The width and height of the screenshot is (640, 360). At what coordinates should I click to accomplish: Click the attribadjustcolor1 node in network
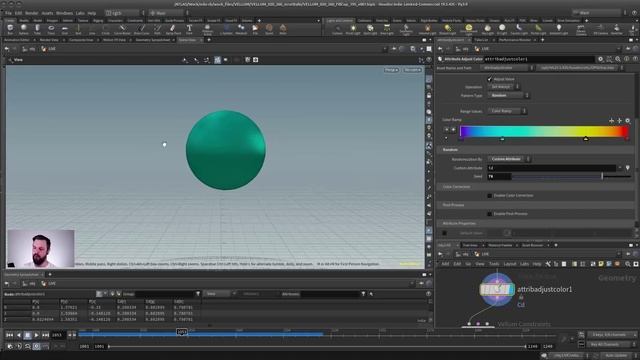pos(497,289)
